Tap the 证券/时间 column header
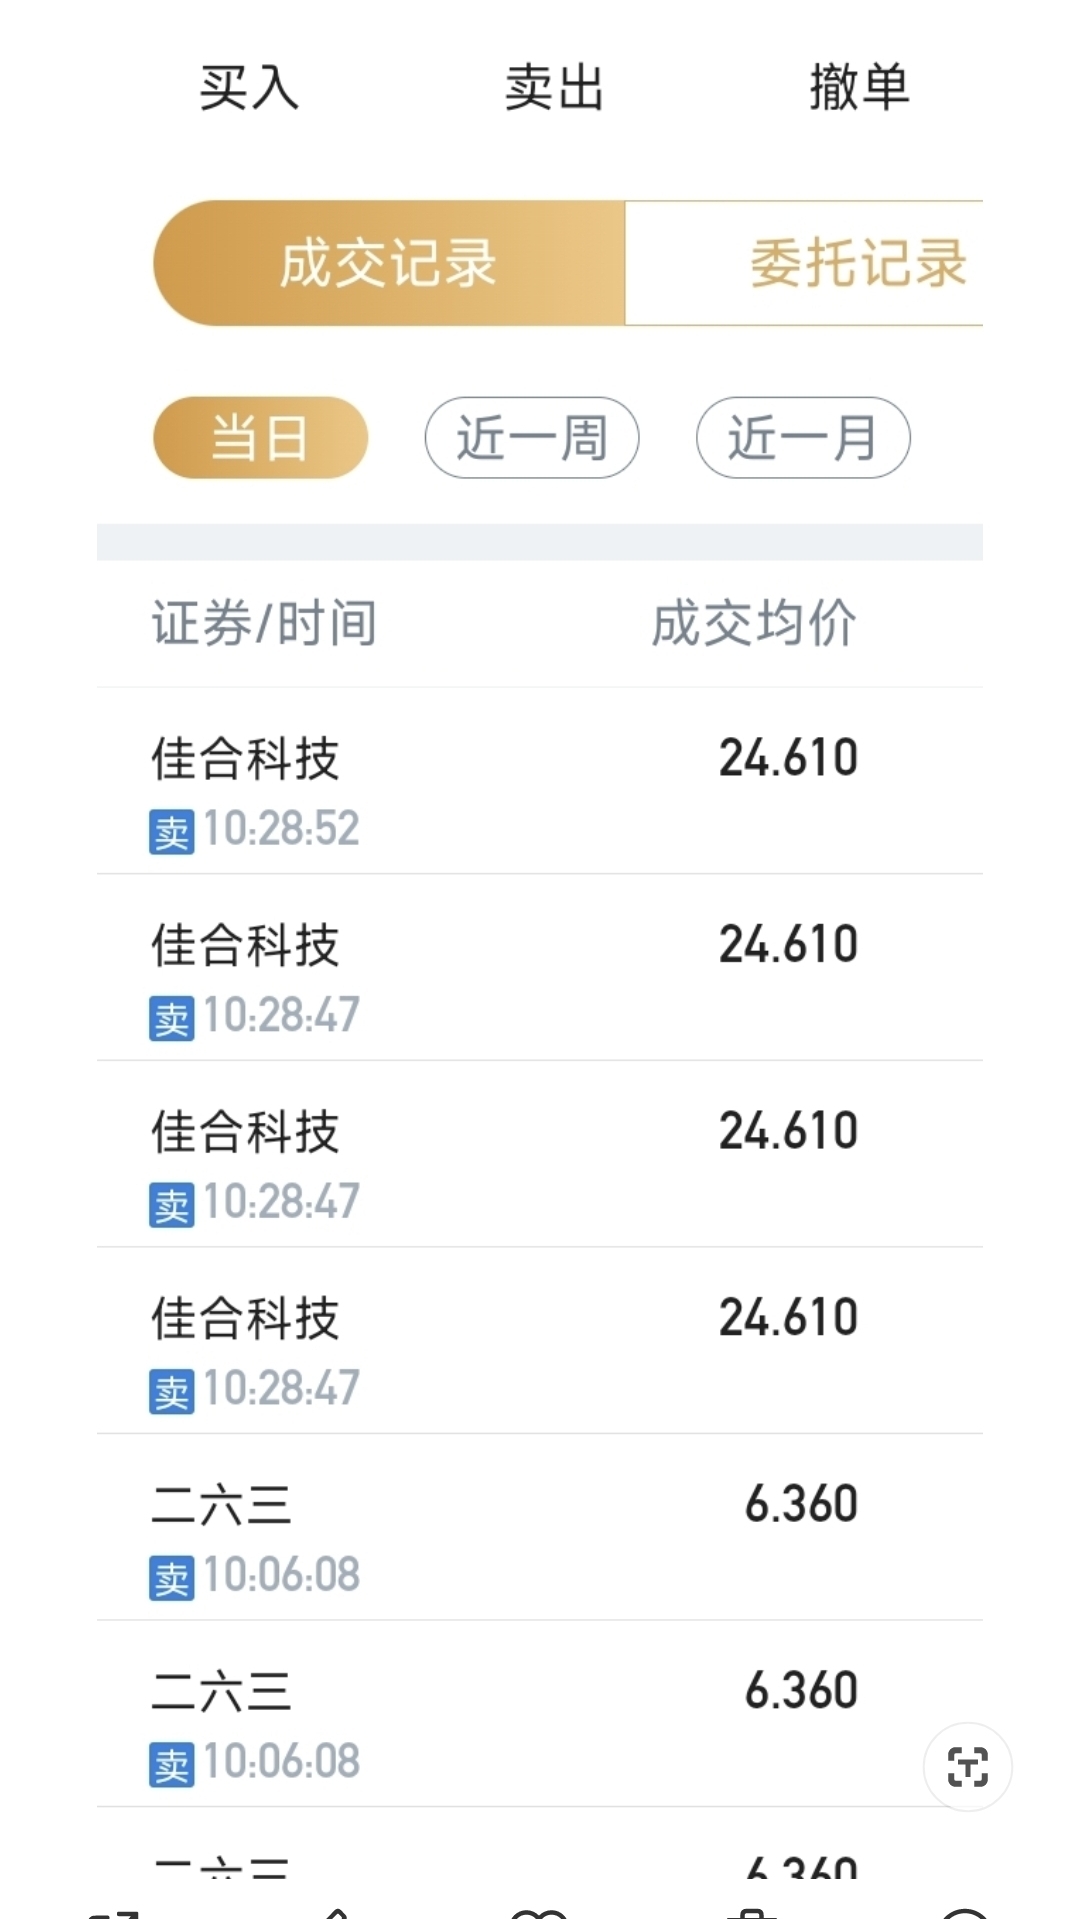 (x=264, y=623)
